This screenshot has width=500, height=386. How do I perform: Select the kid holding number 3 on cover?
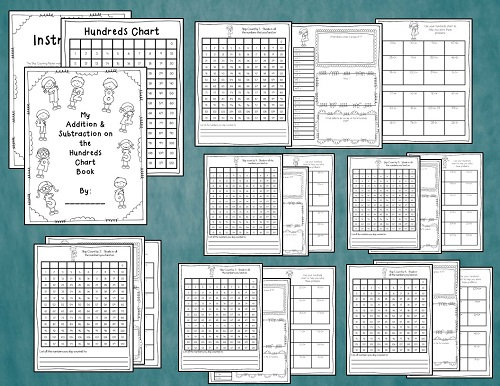(125, 153)
